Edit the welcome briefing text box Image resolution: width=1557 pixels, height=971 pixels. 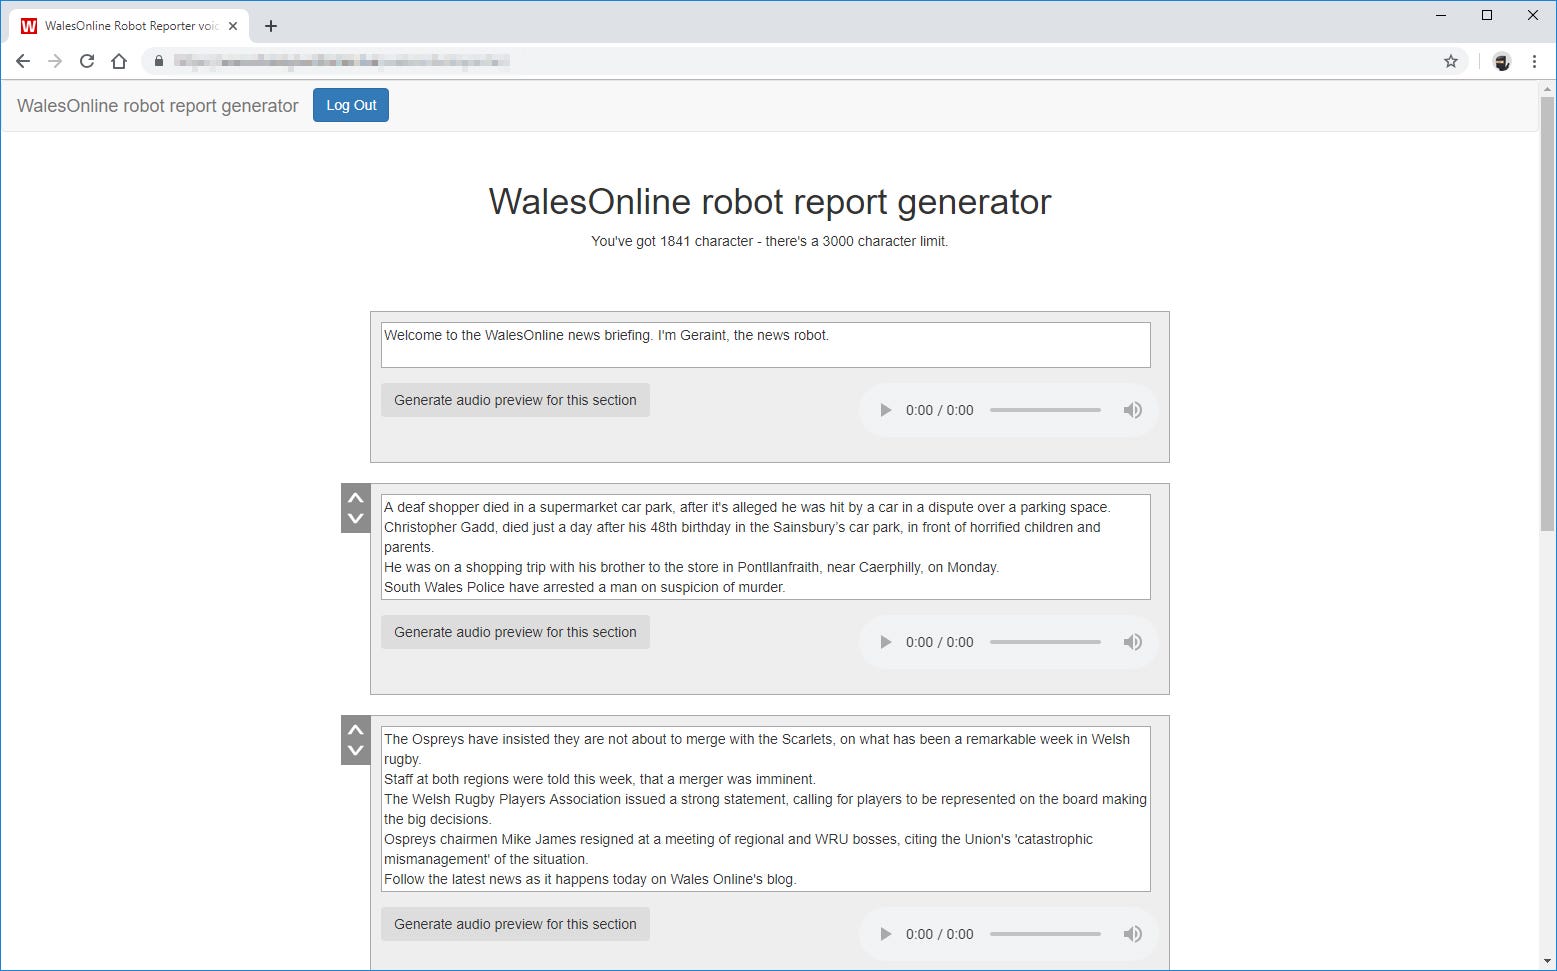(766, 345)
